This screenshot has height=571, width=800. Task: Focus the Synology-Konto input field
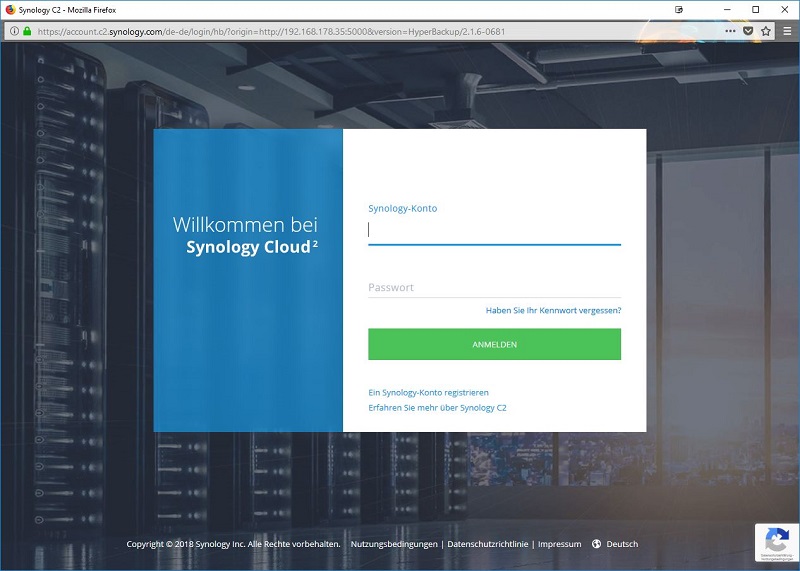(494, 231)
